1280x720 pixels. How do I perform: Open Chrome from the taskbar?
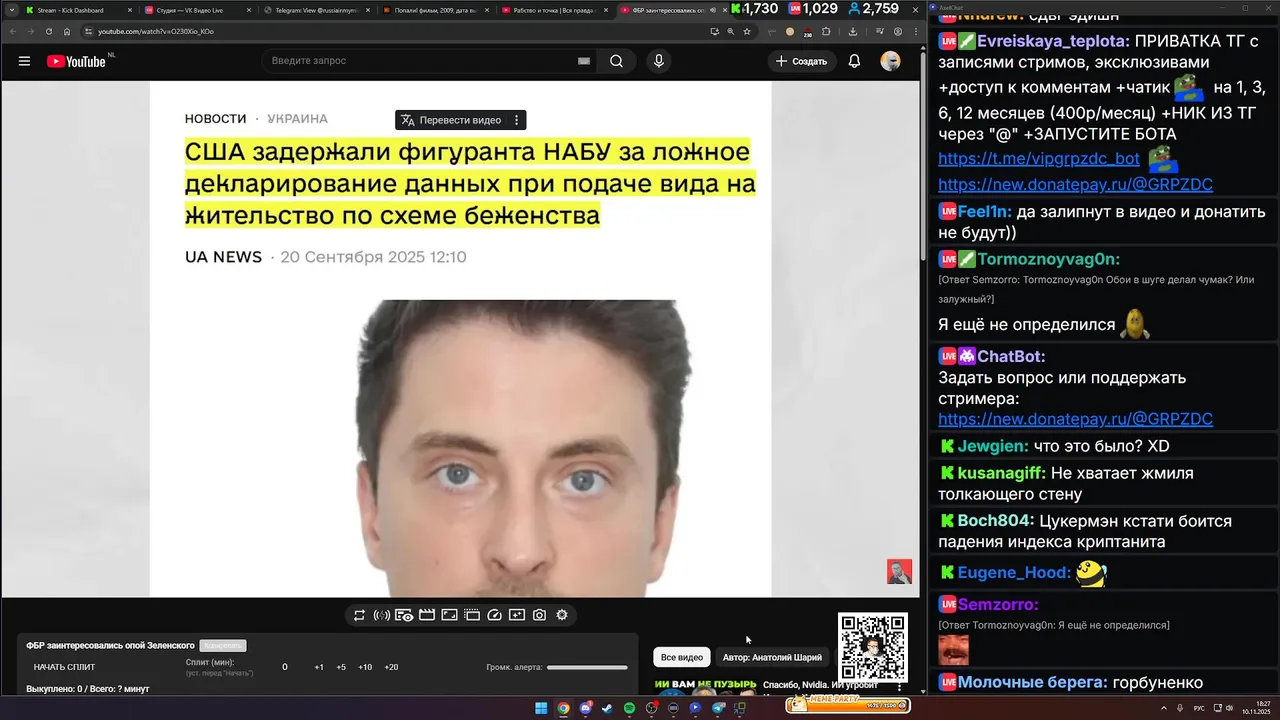(x=563, y=708)
